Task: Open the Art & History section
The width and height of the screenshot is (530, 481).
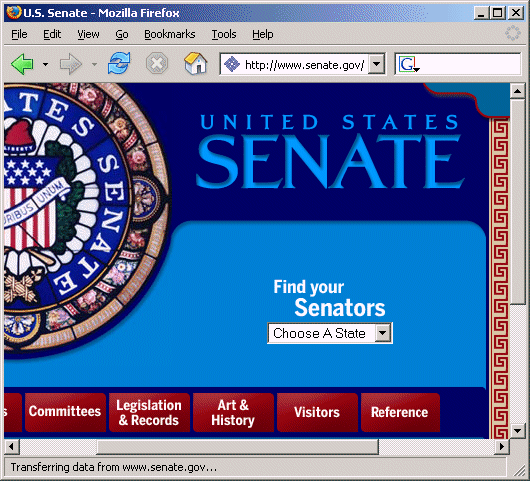Action: coord(233,412)
